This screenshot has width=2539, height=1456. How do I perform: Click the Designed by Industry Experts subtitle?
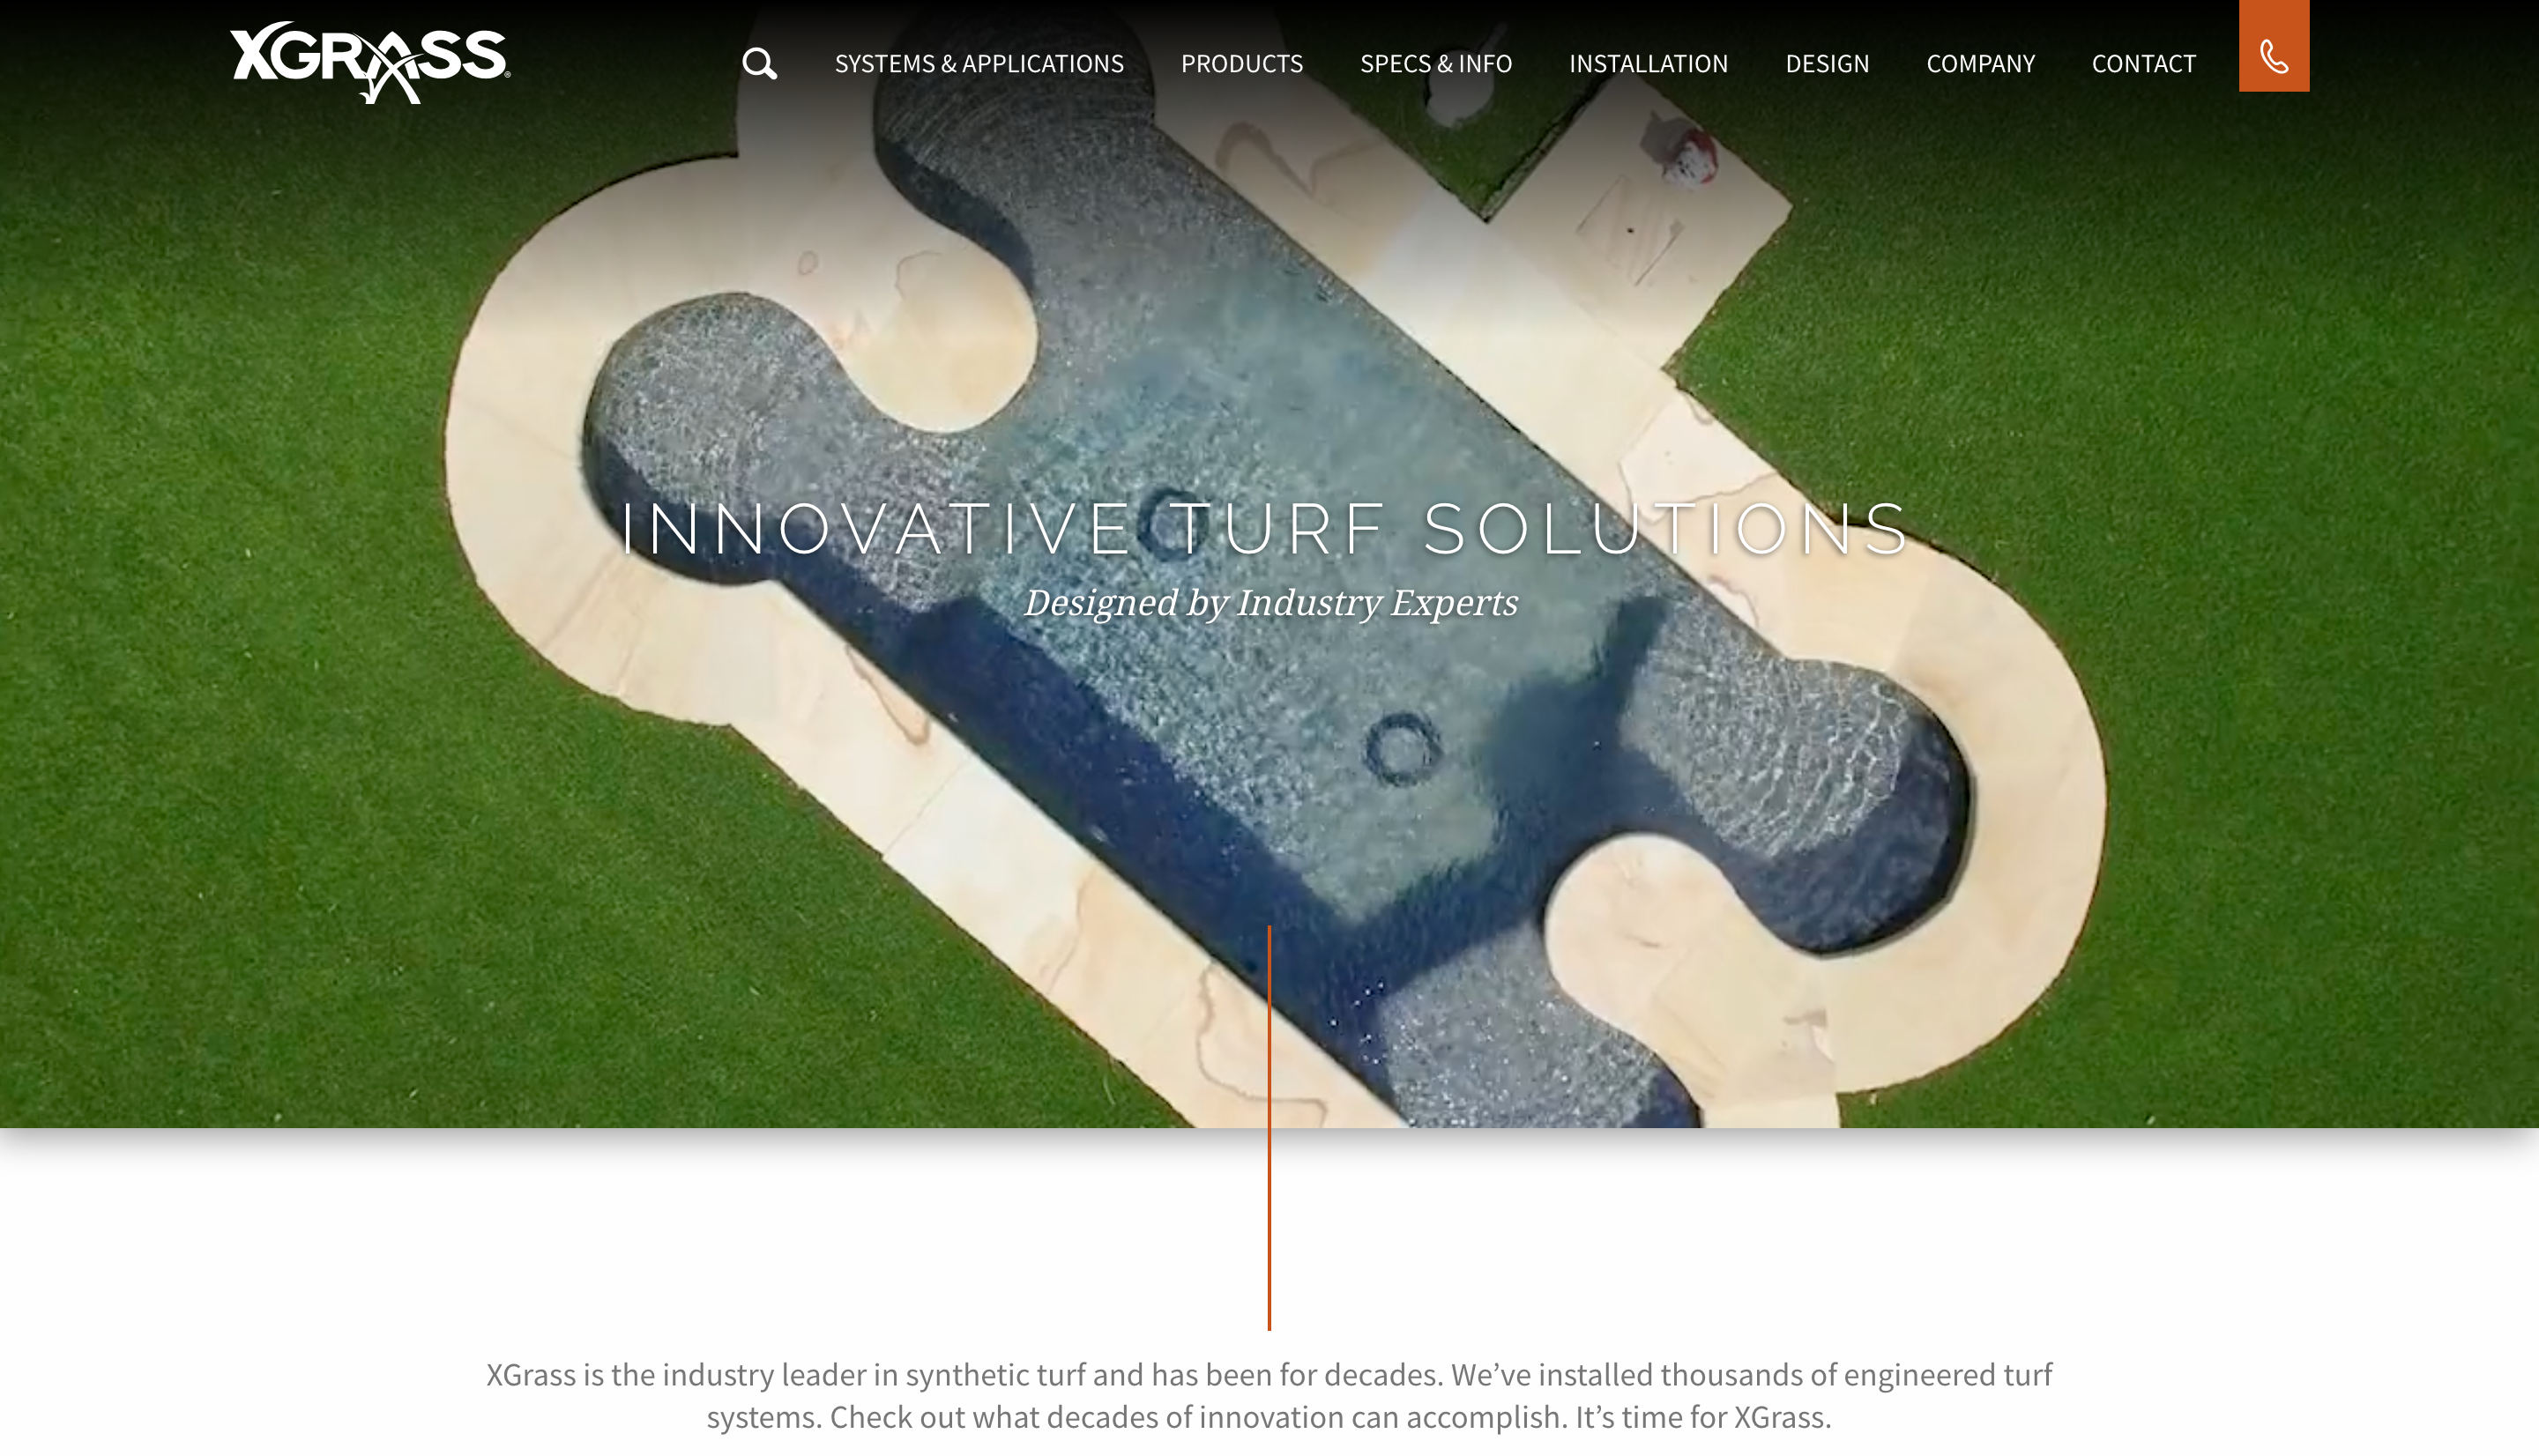[1270, 603]
